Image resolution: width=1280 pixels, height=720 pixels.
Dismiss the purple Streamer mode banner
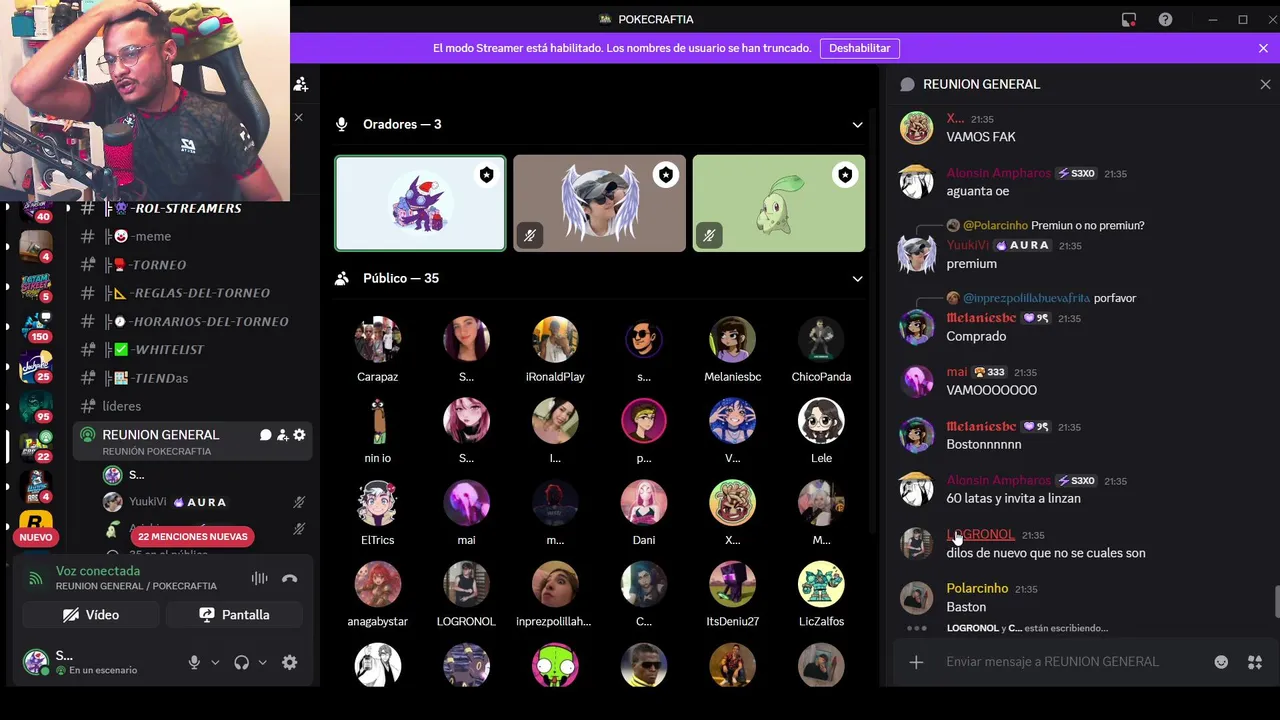pos(1263,48)
